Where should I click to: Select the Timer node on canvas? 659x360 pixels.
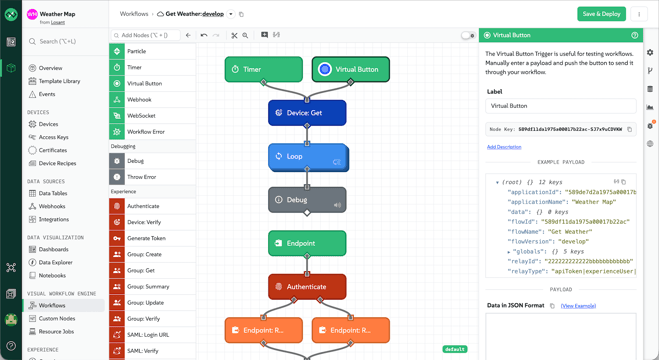click(264, 69)
